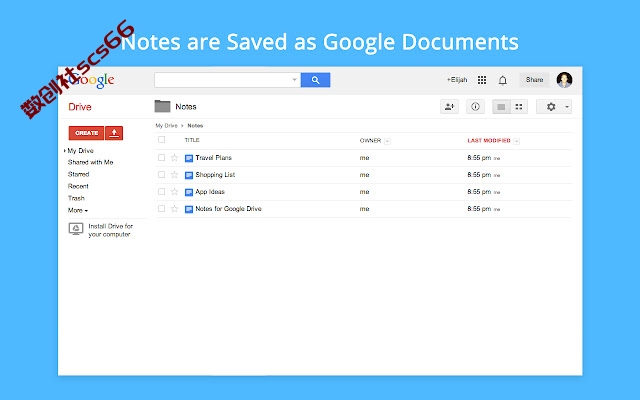Click the add-person share folder icon

coord(449,107)
